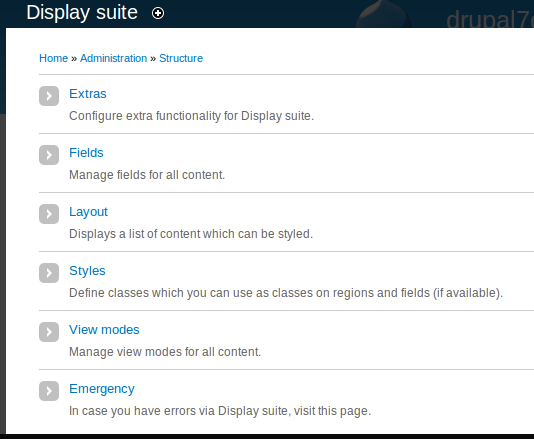Click the Display suite page title

tap(82, 13)
